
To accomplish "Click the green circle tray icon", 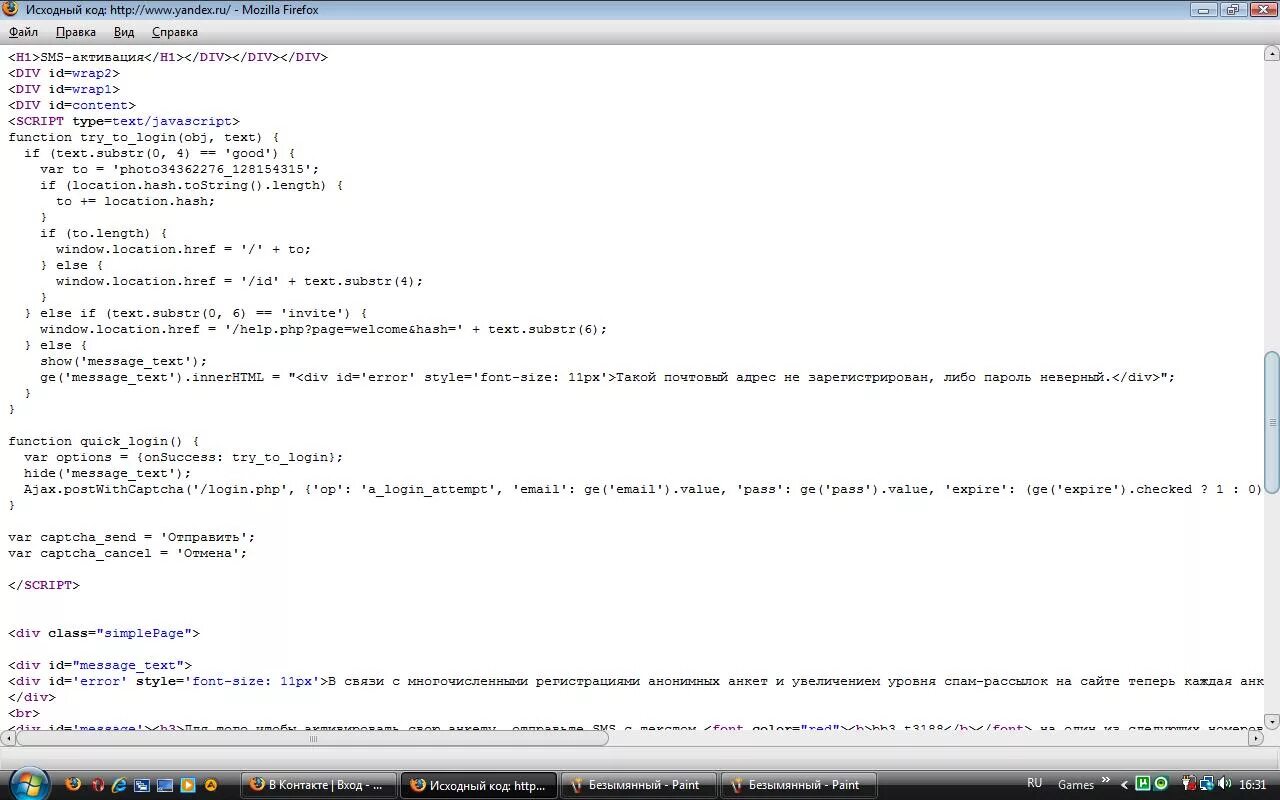I will (1160, 785).
